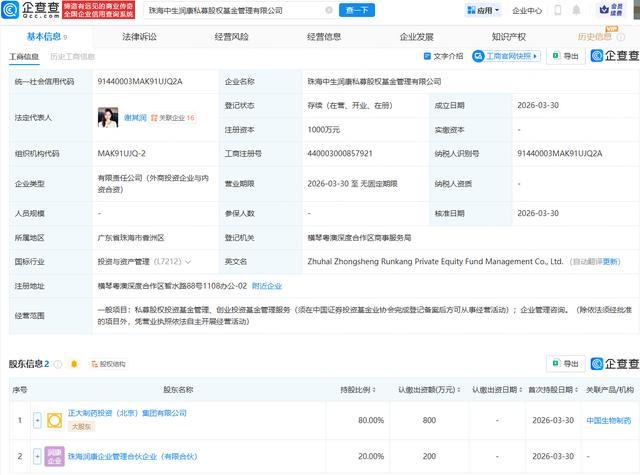Click the 珠海润康 shareholder logo icon
Viewport: 640px width, 475px height.
point(54,456)
